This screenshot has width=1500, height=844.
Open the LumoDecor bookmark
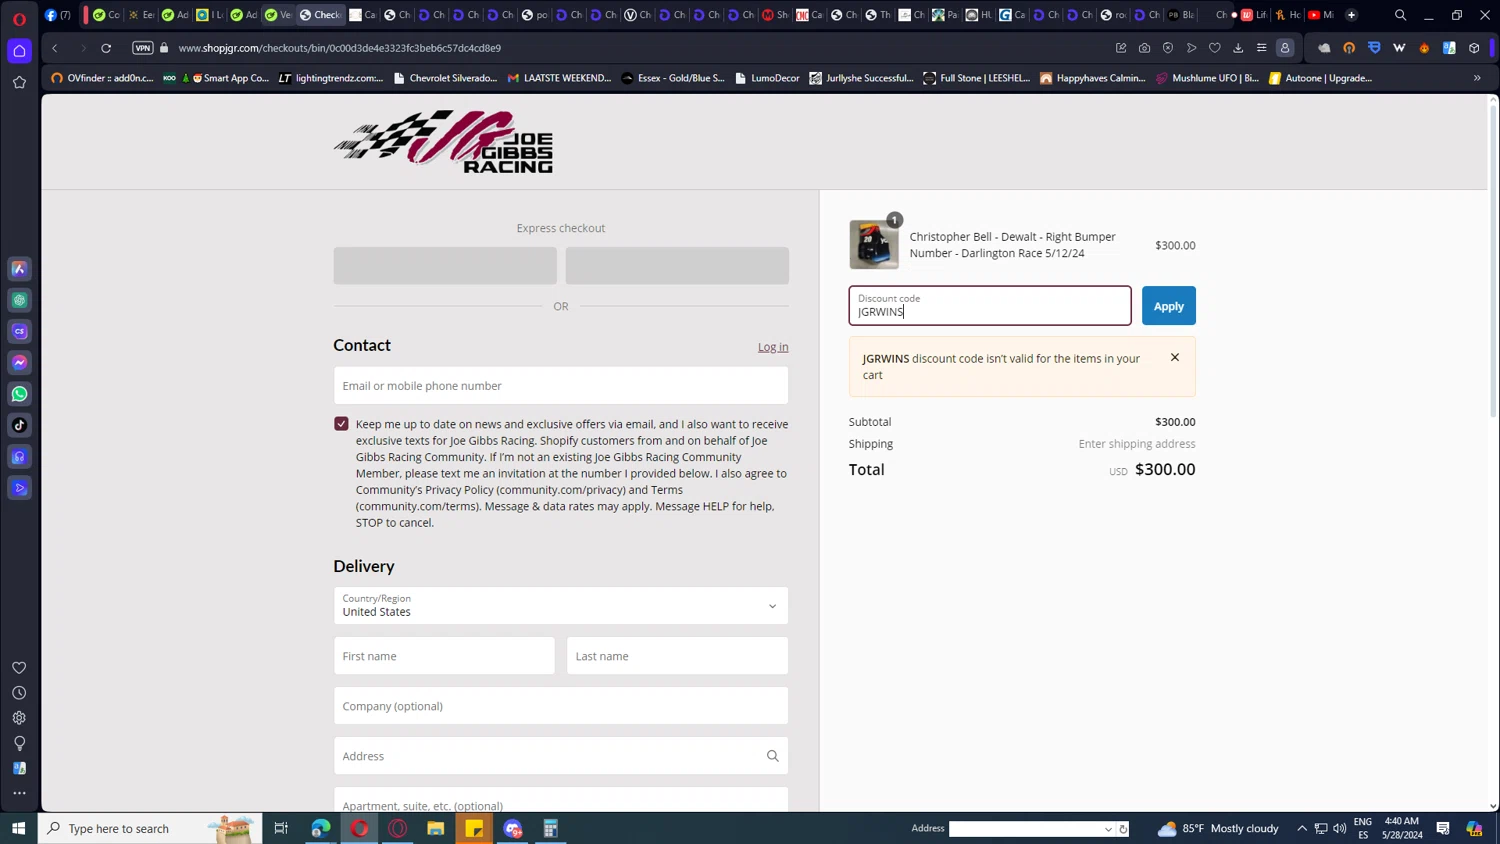point(767,78)
